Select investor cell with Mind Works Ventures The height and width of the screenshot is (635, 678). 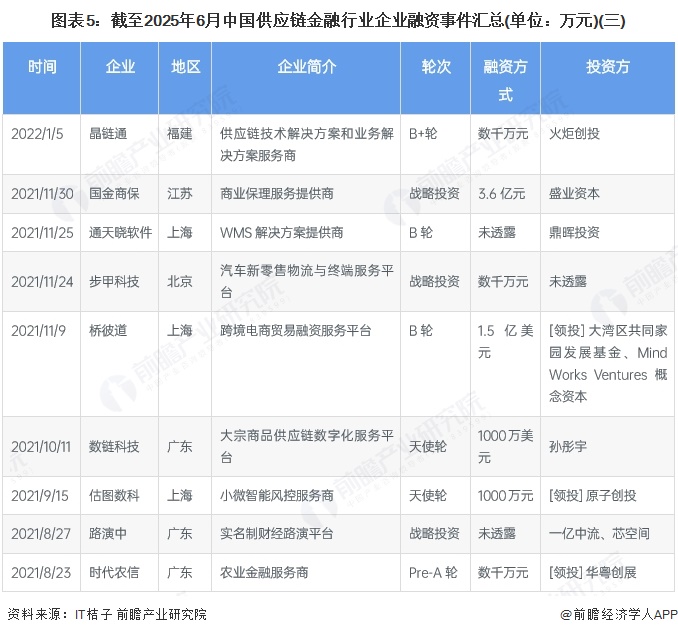608,364
